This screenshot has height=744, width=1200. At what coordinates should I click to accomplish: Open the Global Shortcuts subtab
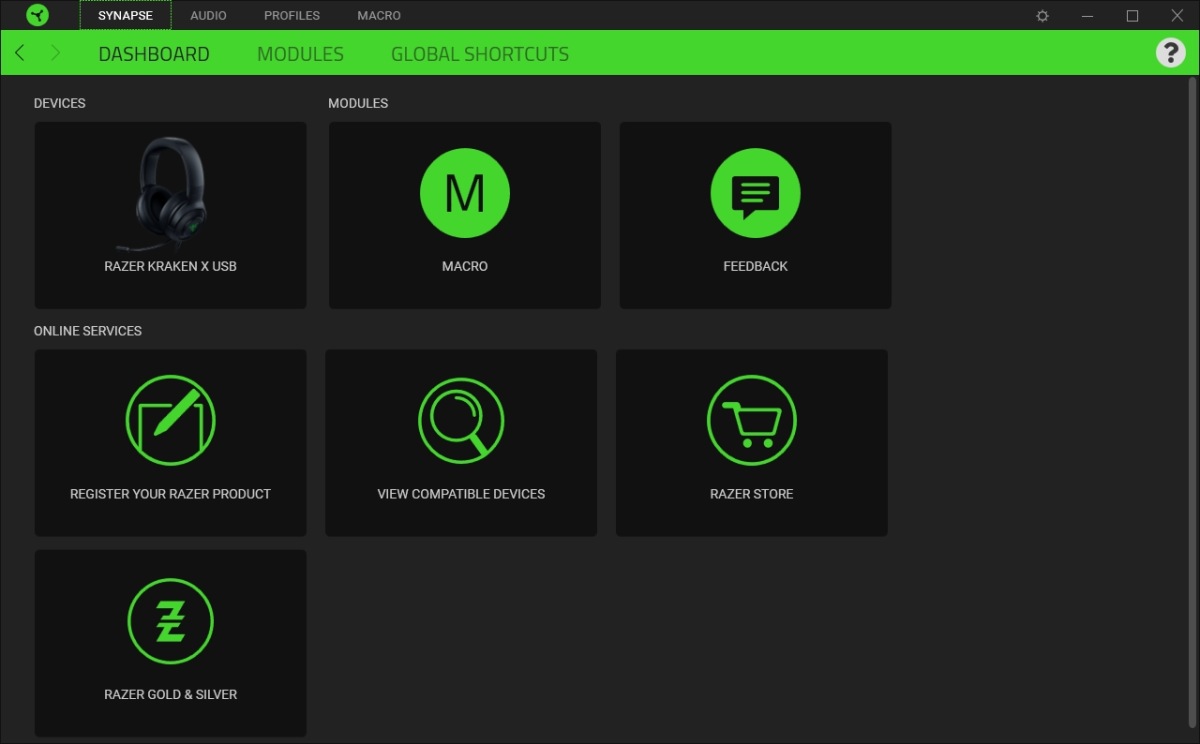(480, 54)
